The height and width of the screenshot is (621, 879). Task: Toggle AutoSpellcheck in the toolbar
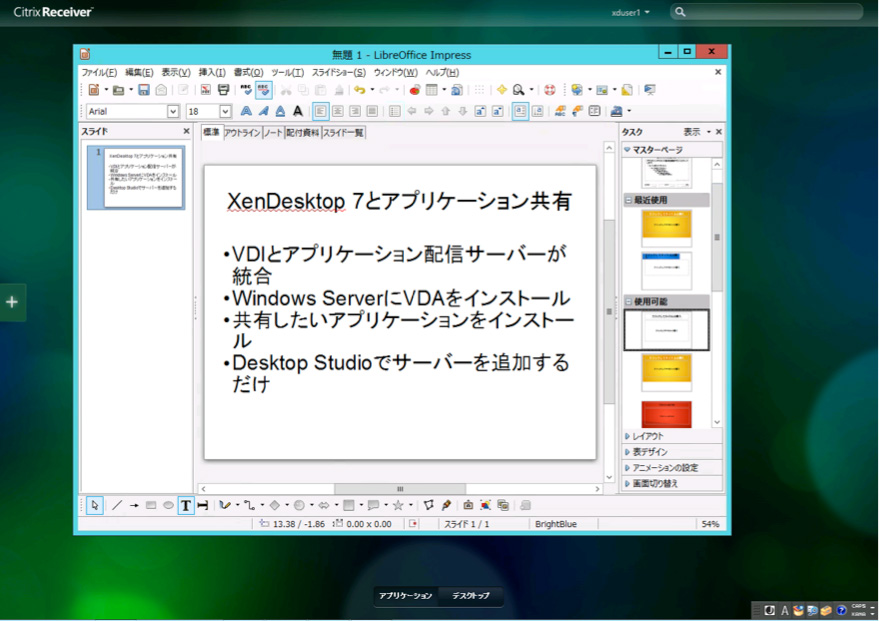pyautogui.click(x=263, y=90)
